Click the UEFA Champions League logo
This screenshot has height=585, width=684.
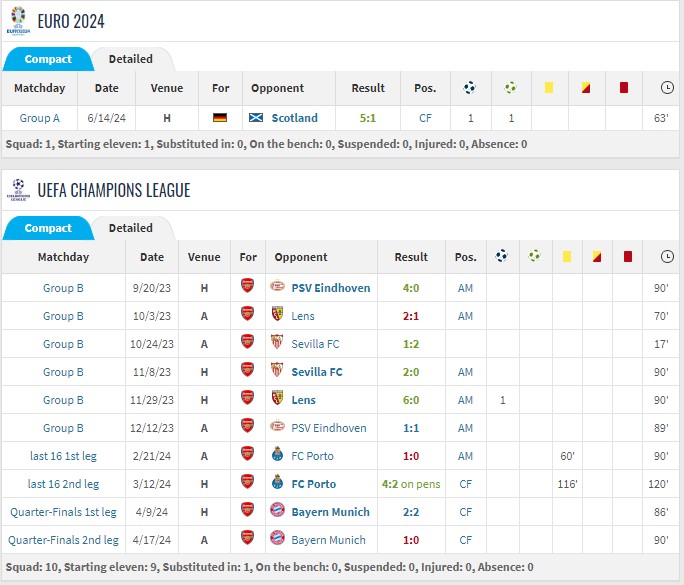18,190
